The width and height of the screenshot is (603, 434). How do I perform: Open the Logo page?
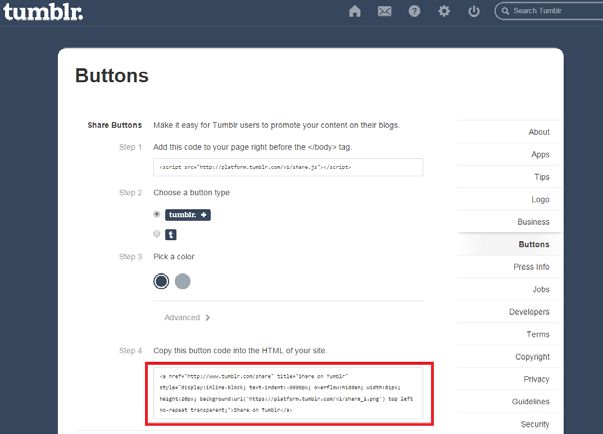click(x=540, y=200)
